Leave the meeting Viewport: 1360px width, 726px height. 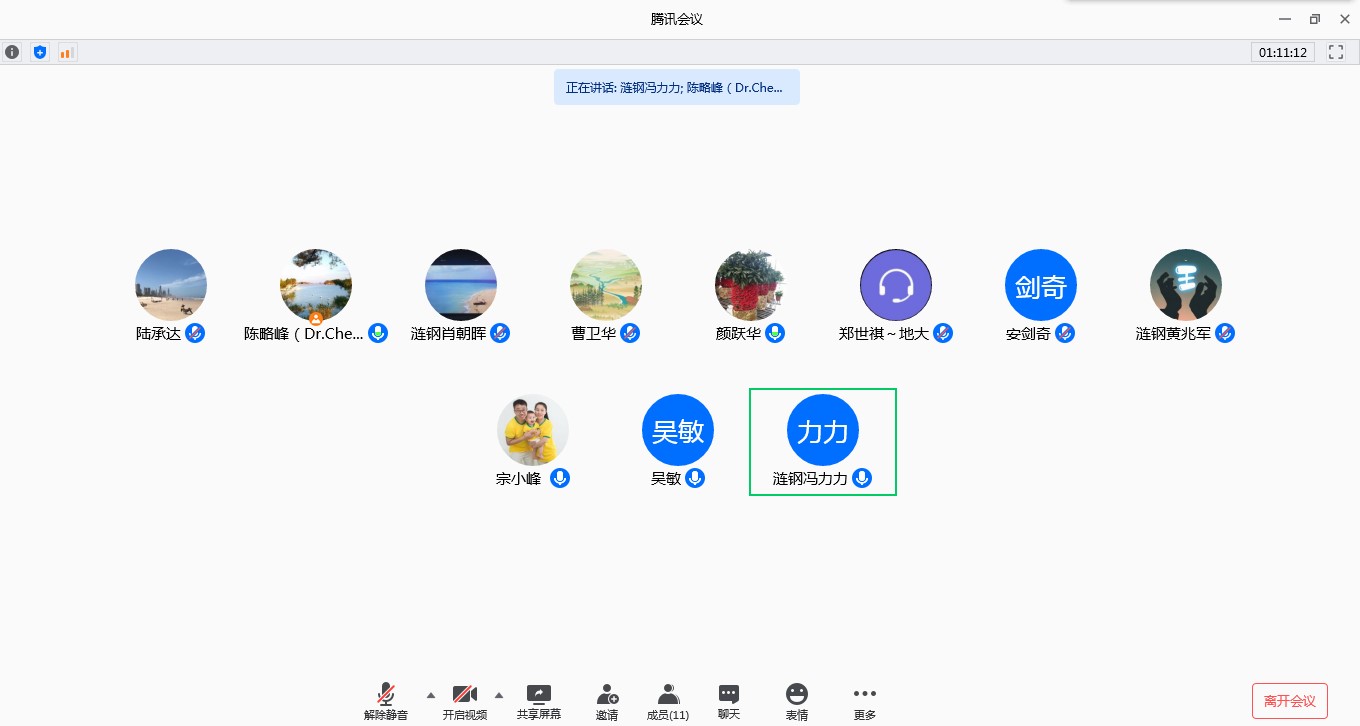(1289, 701)
